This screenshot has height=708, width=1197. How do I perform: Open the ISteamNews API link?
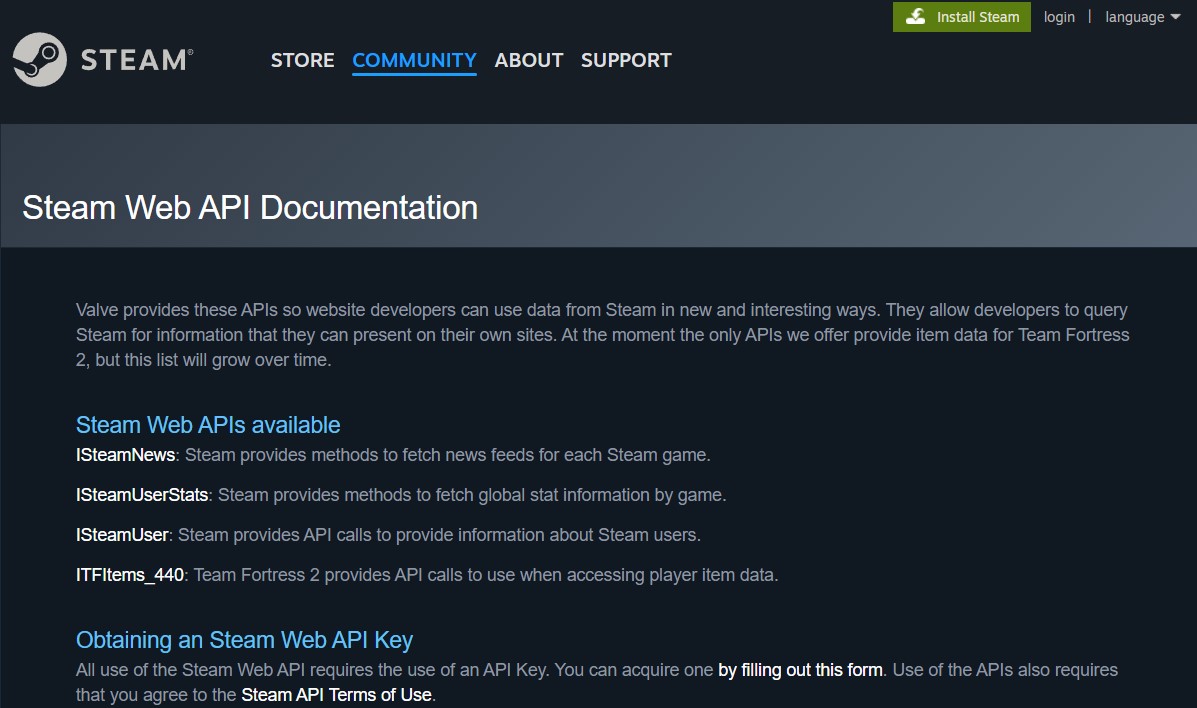(125, 455)
